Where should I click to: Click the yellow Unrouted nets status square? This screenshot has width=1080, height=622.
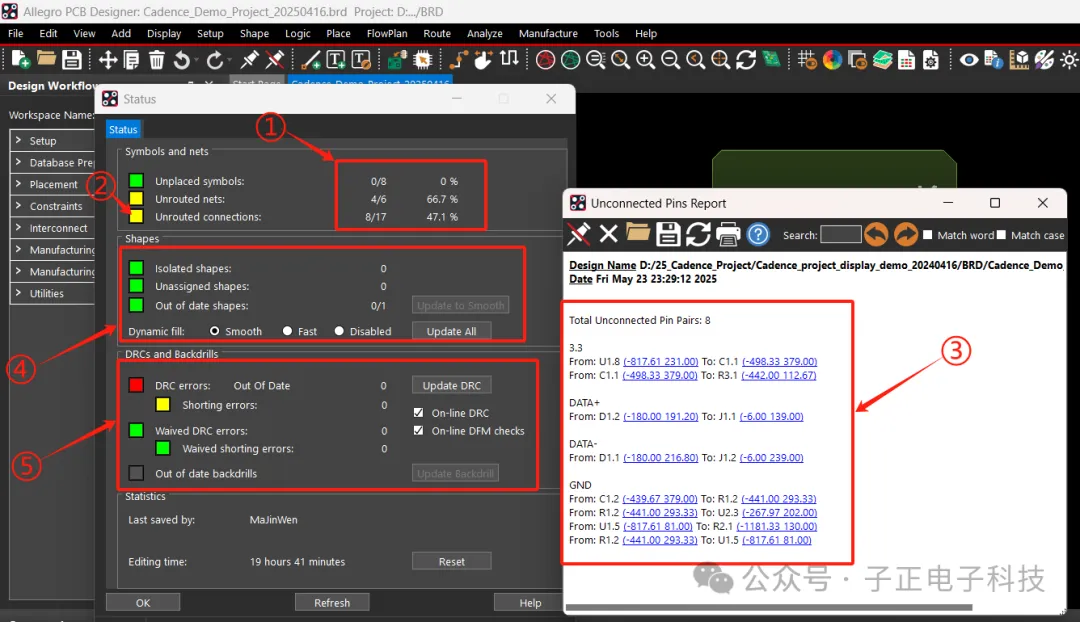coord(136,198)
